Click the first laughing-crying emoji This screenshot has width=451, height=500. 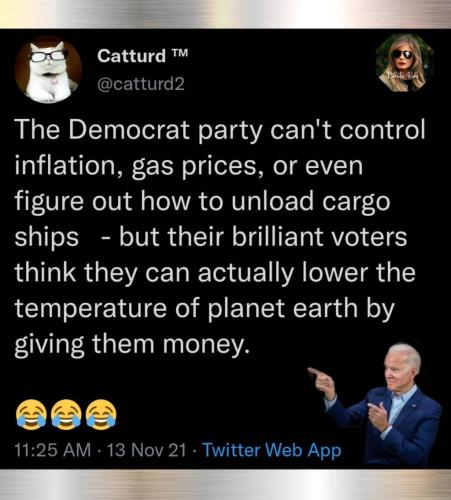coord(31,414)
